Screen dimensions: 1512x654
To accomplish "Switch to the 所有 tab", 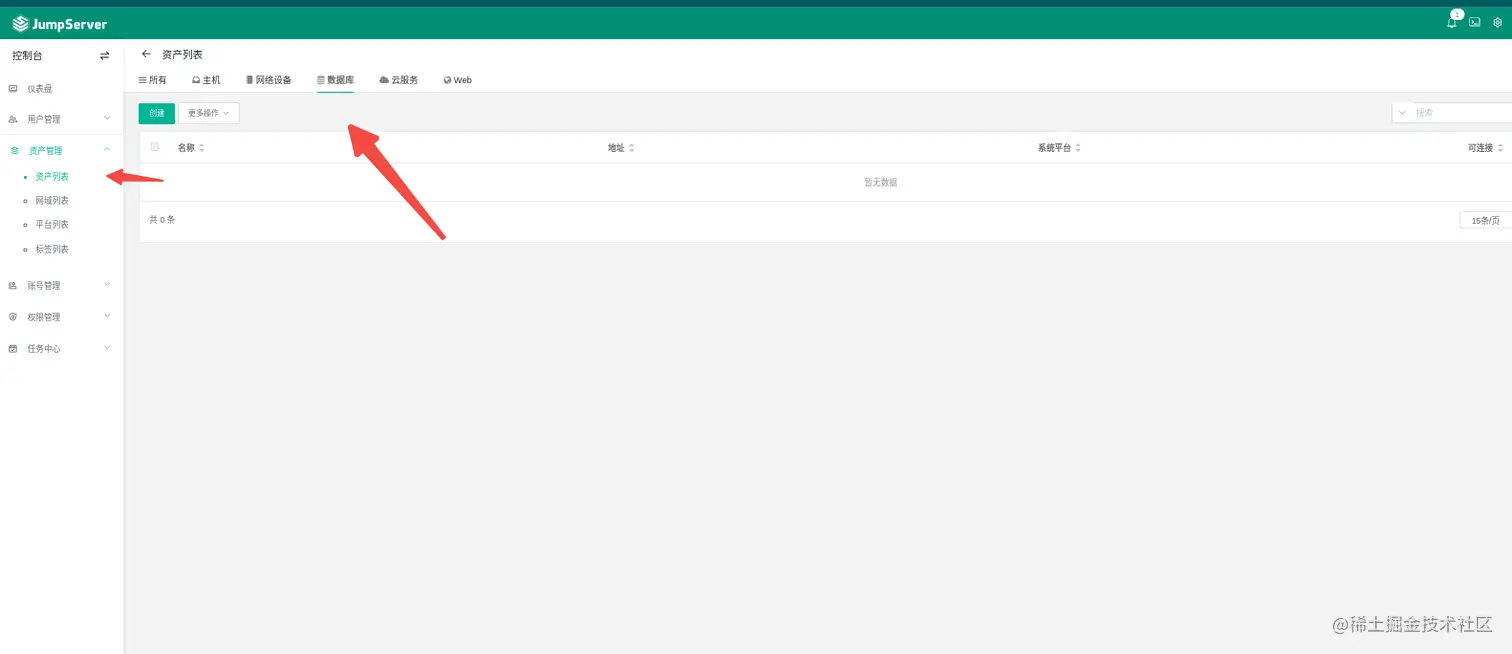I will click(x=153, y=80).
